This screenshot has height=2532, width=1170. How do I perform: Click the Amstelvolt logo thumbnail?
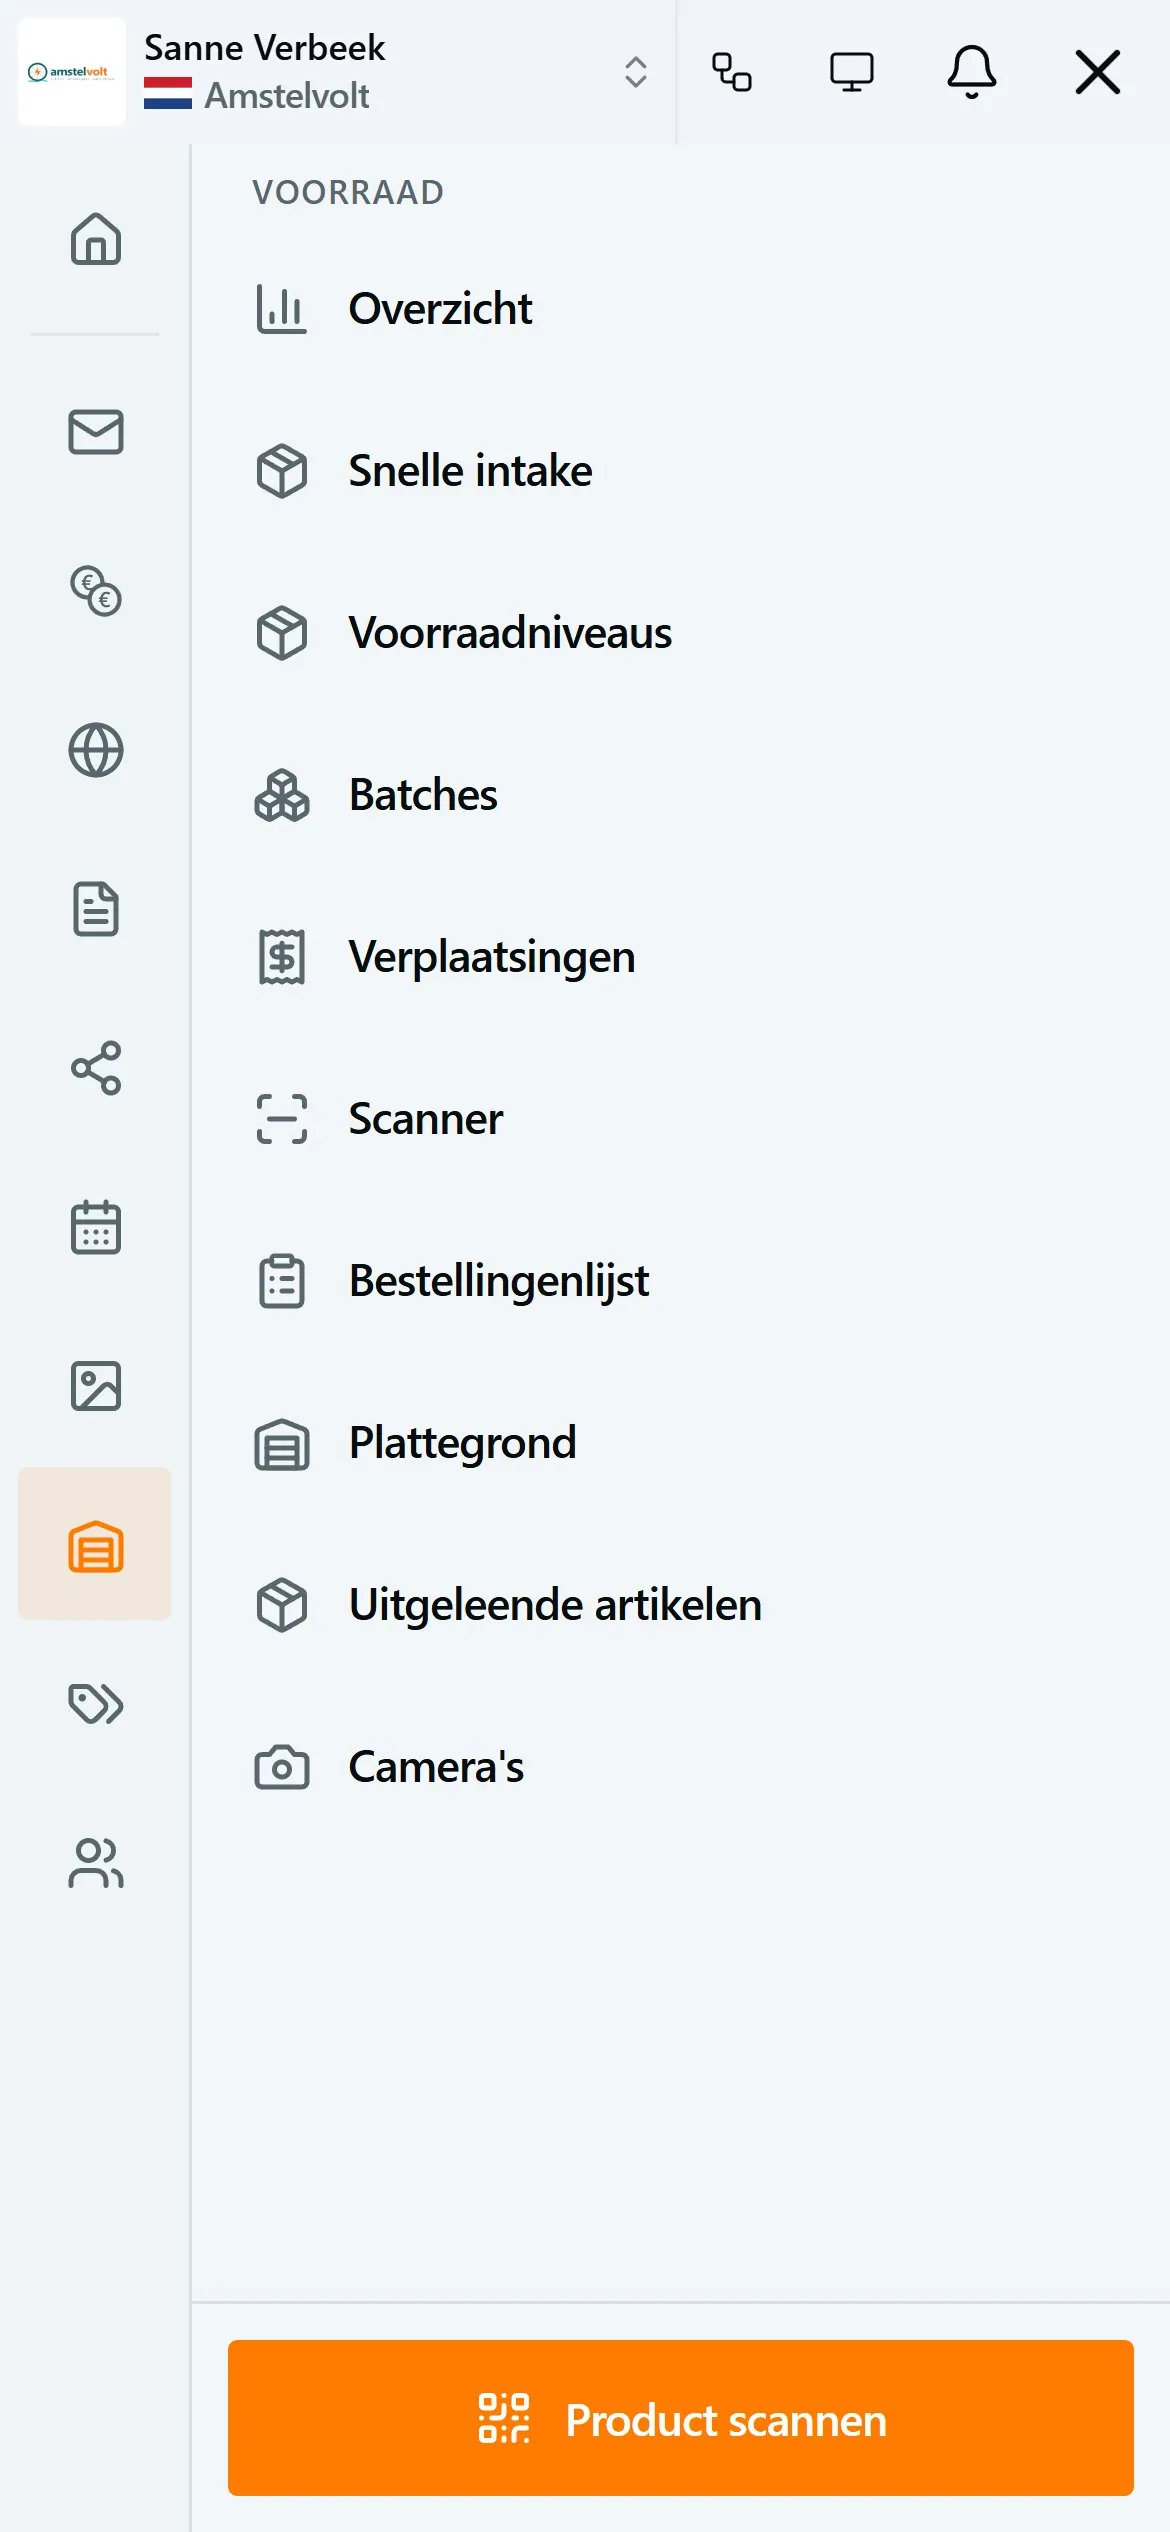(x=72, y=72)
